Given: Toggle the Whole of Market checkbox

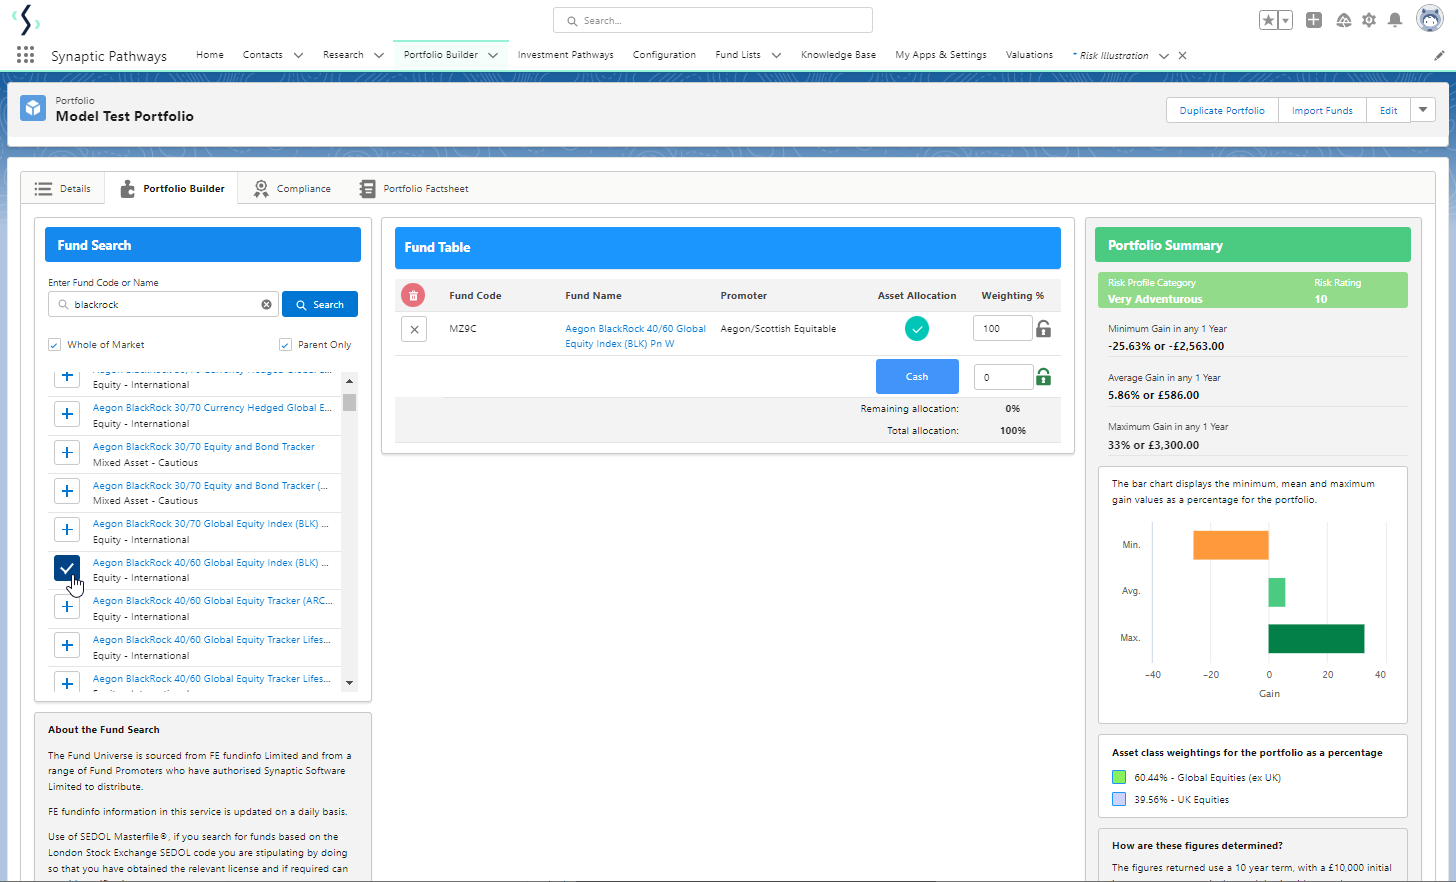Looking at the screenshot, I should pos(55,345).
